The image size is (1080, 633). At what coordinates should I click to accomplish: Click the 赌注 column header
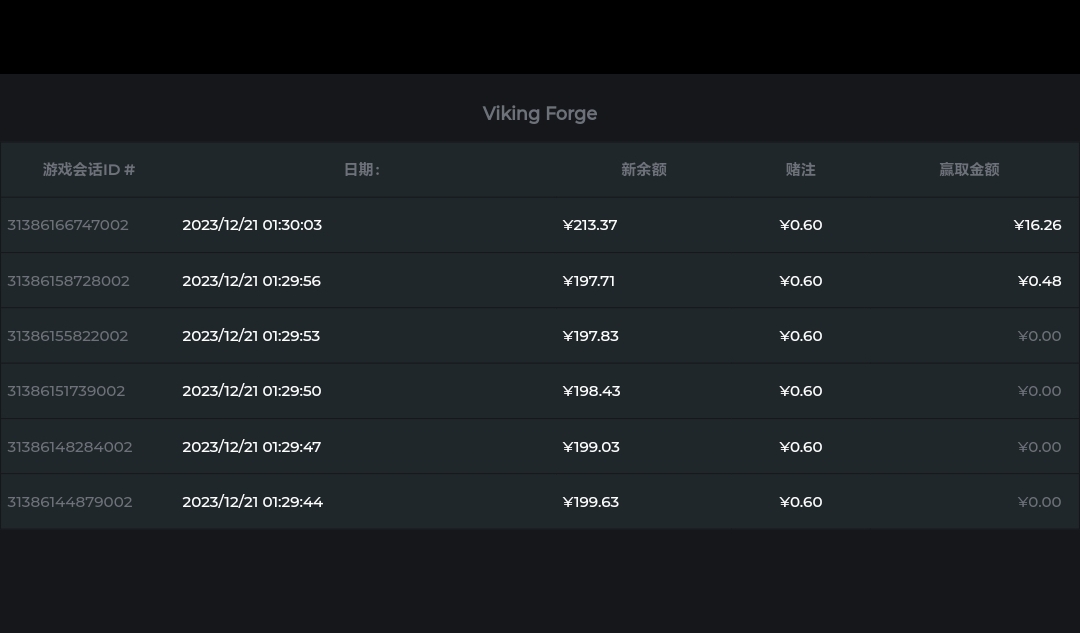pyautogui.click(x=800, y=169)
